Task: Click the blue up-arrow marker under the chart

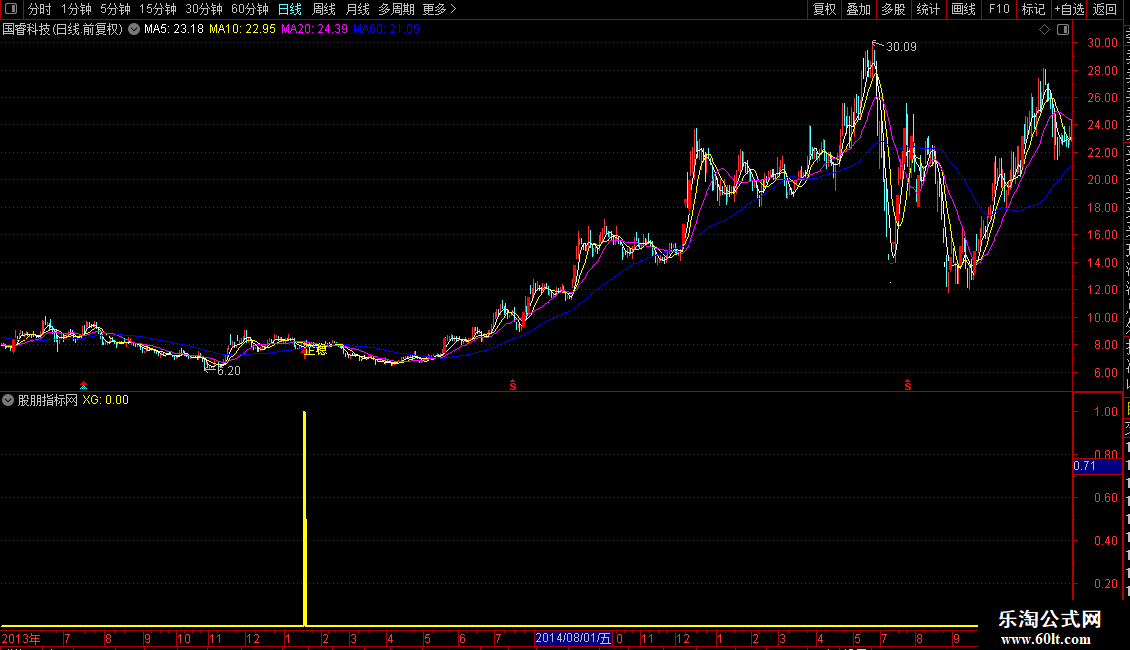Action: (84, 386)
